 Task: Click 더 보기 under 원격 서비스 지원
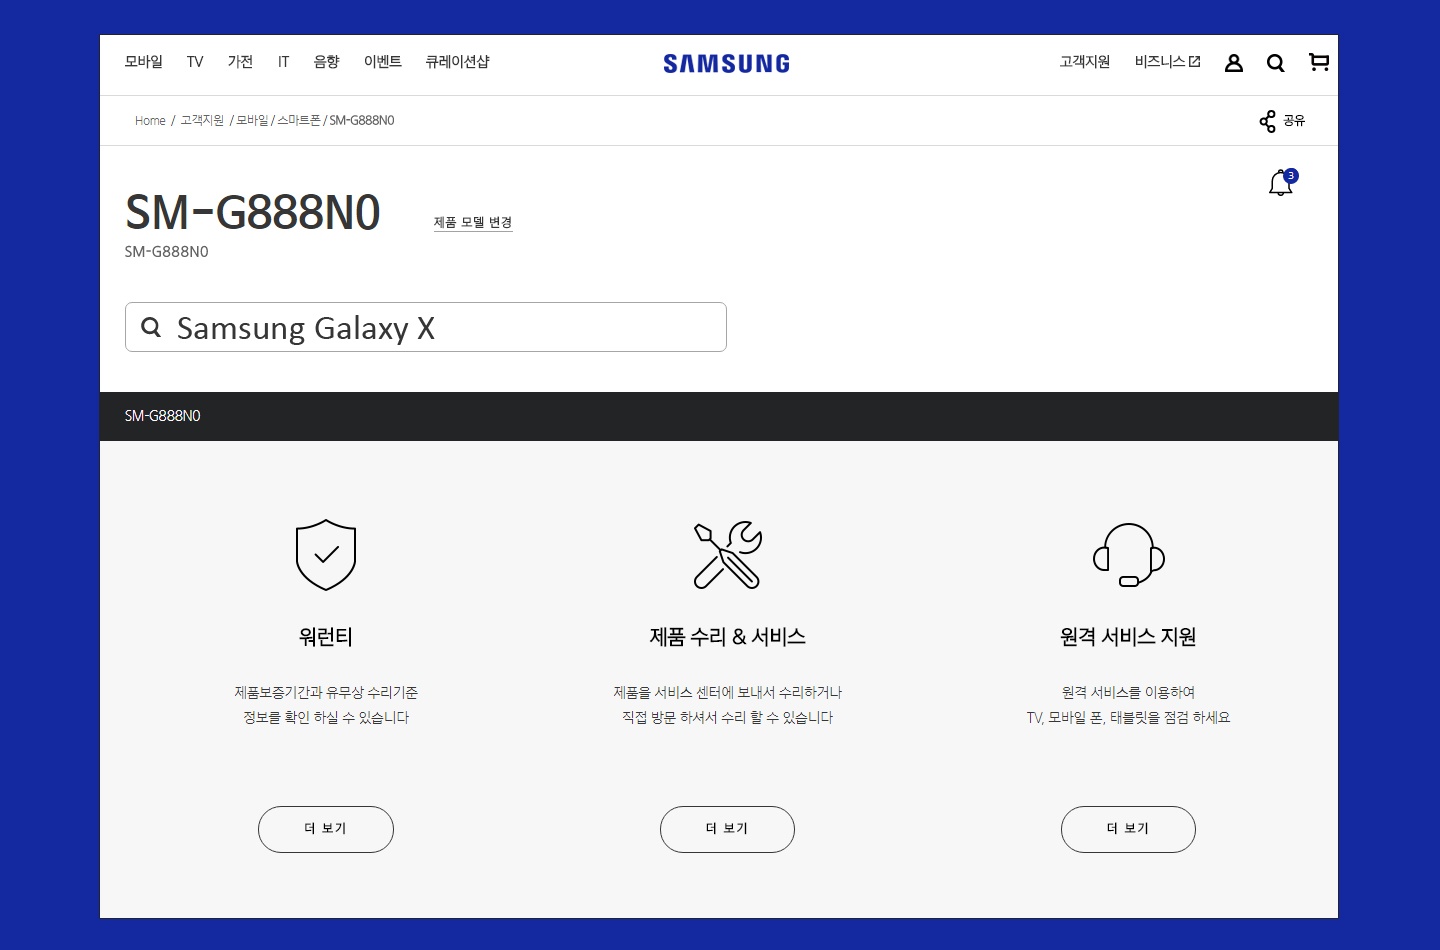tap(1128, 829)
